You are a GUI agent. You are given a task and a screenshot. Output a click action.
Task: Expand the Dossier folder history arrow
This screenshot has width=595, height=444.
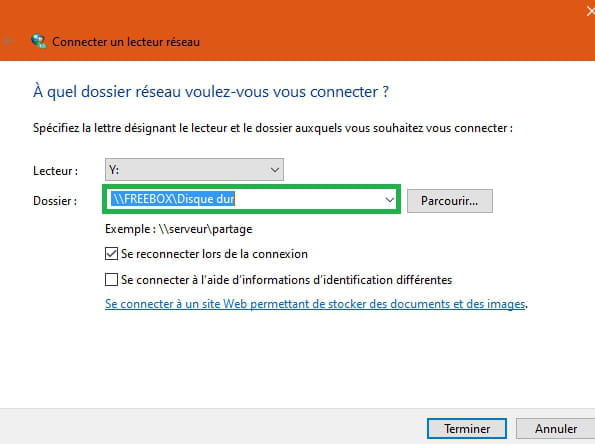coord(389,200)
